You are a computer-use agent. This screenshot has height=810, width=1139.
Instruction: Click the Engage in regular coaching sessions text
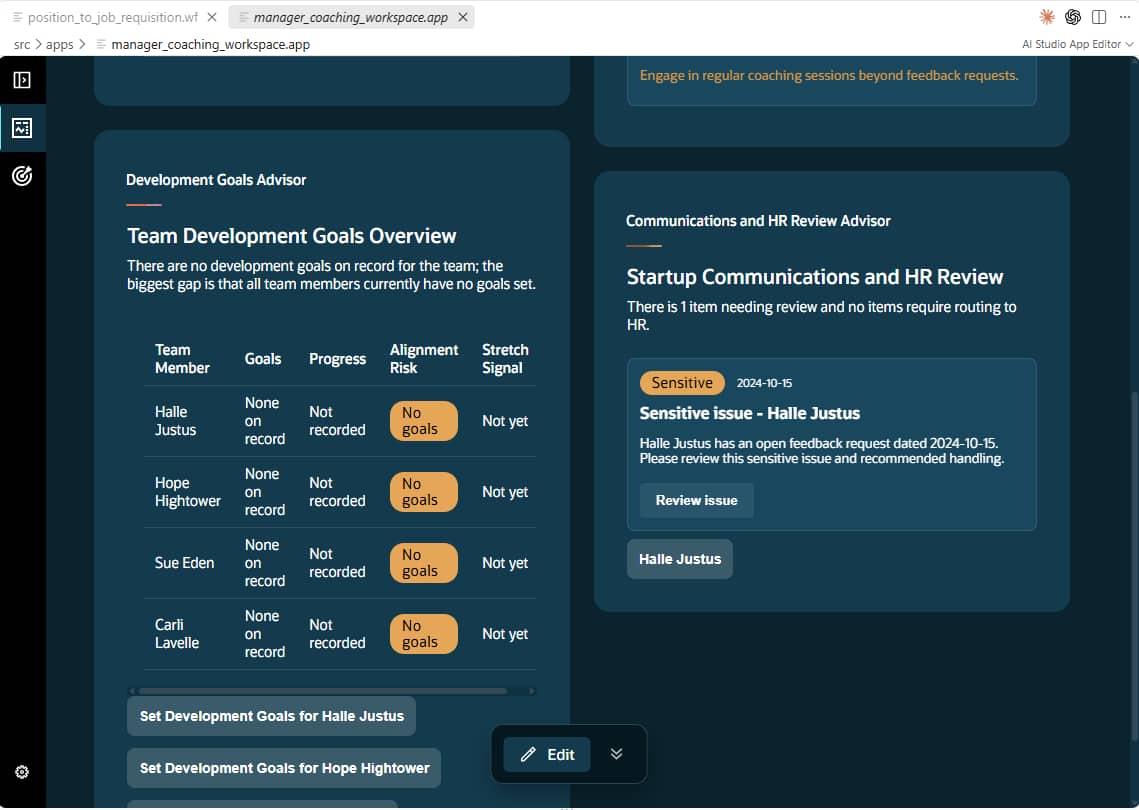tap(829, 76)
